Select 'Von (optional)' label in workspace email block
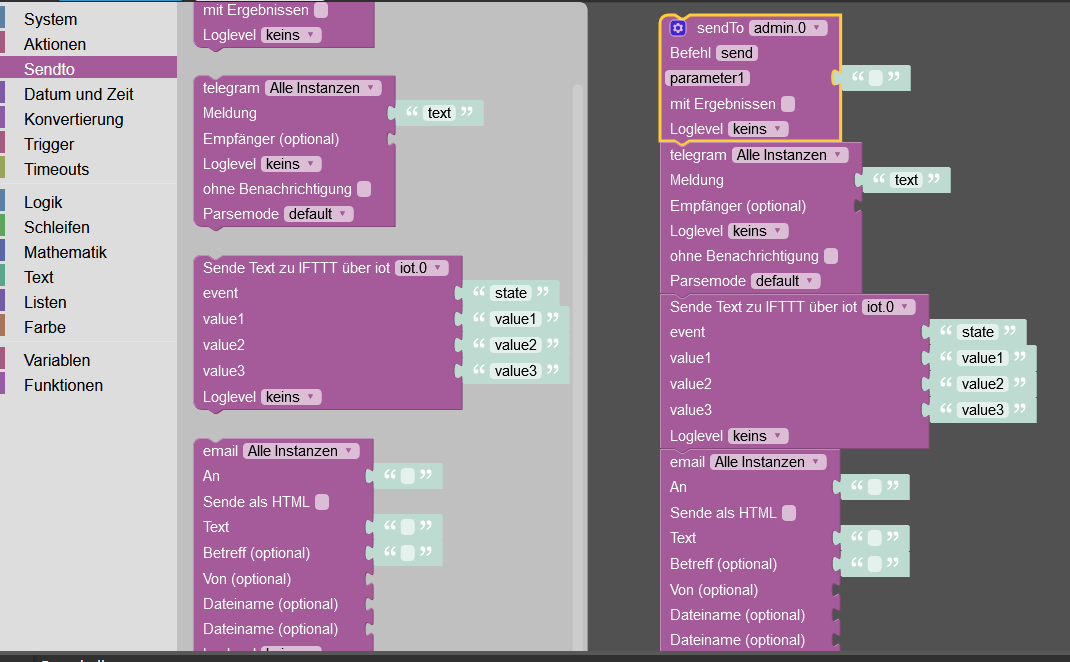 pyautogui.click(x=714, y=590)
